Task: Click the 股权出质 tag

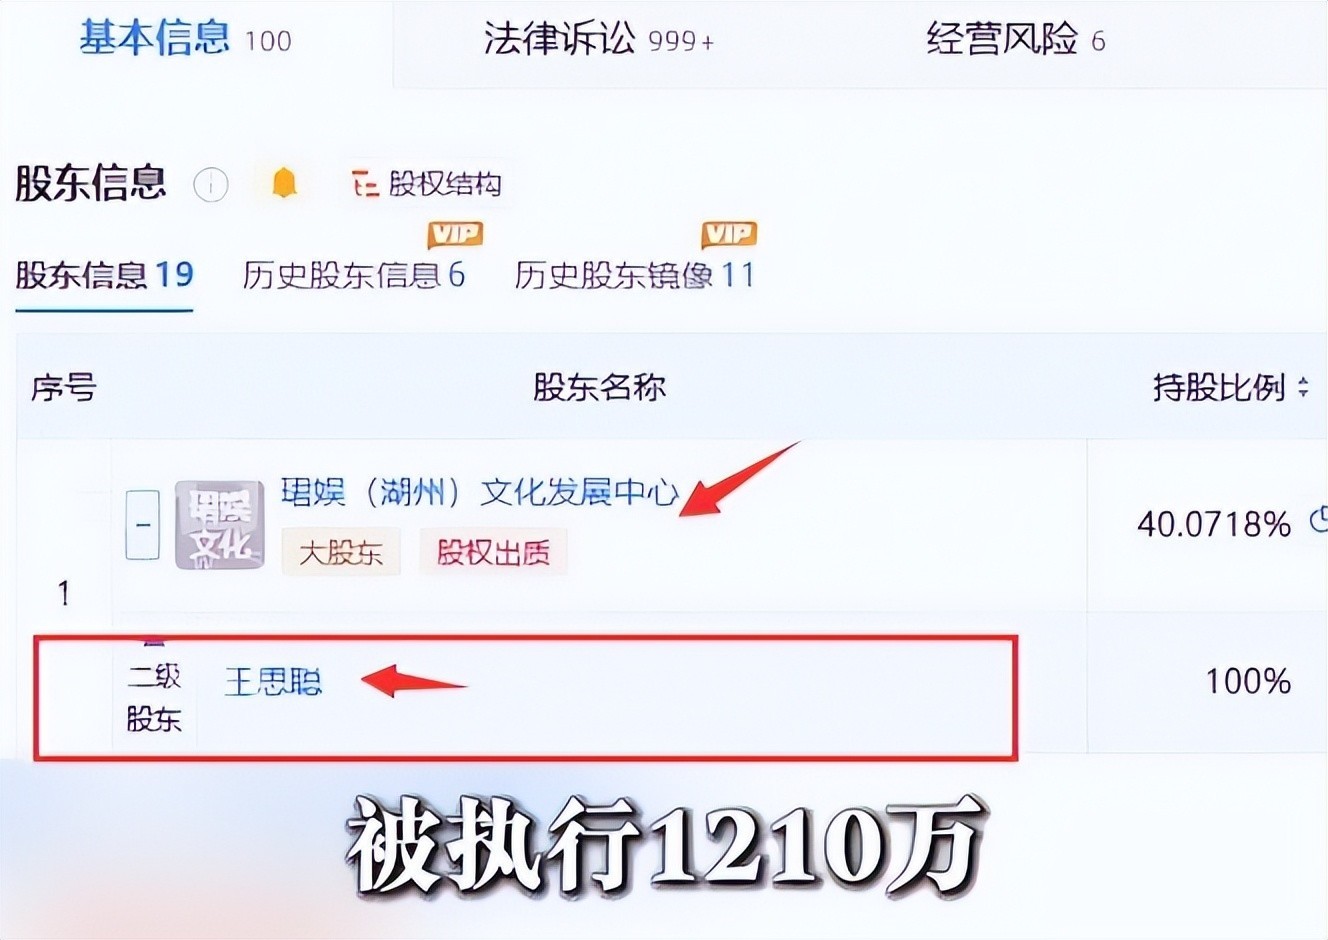Action: pyautogui.click(x=493, y=552)
